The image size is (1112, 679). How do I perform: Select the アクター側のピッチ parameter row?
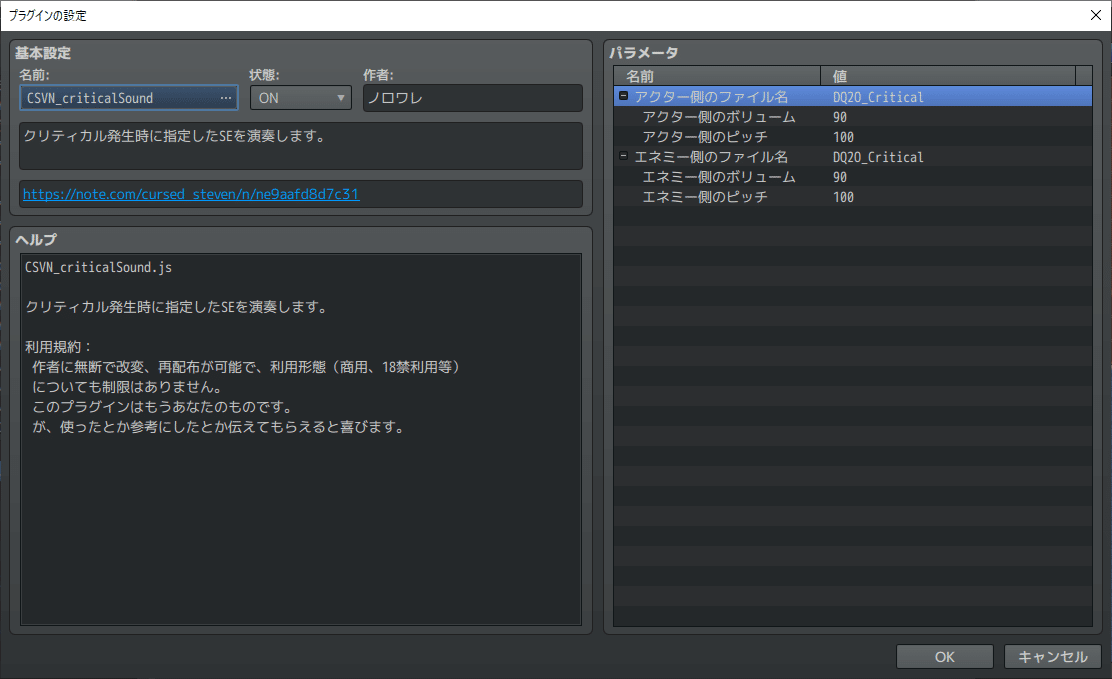[x=700, y=137]
